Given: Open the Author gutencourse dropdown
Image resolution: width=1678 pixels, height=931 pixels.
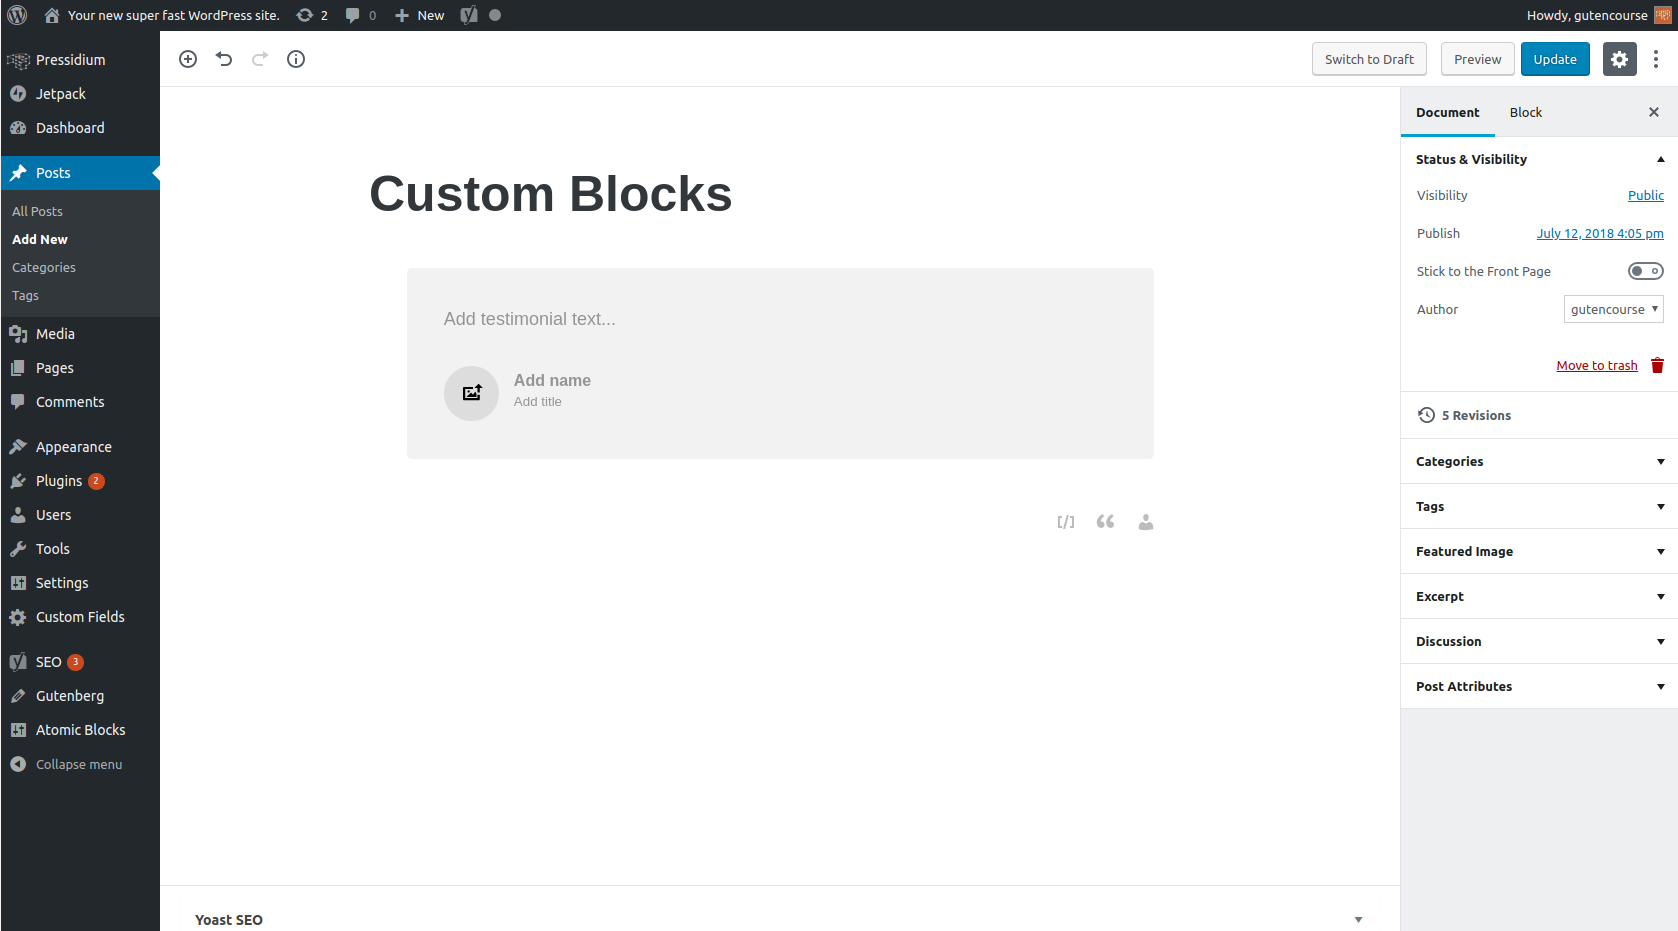Looking at the screenshot, I should pos(1614,309).
